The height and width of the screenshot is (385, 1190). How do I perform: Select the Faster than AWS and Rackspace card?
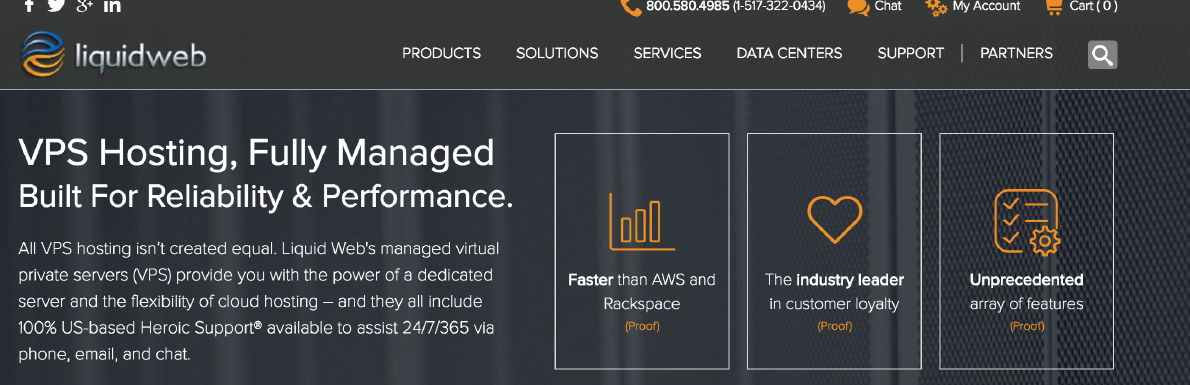coord(642,251)
